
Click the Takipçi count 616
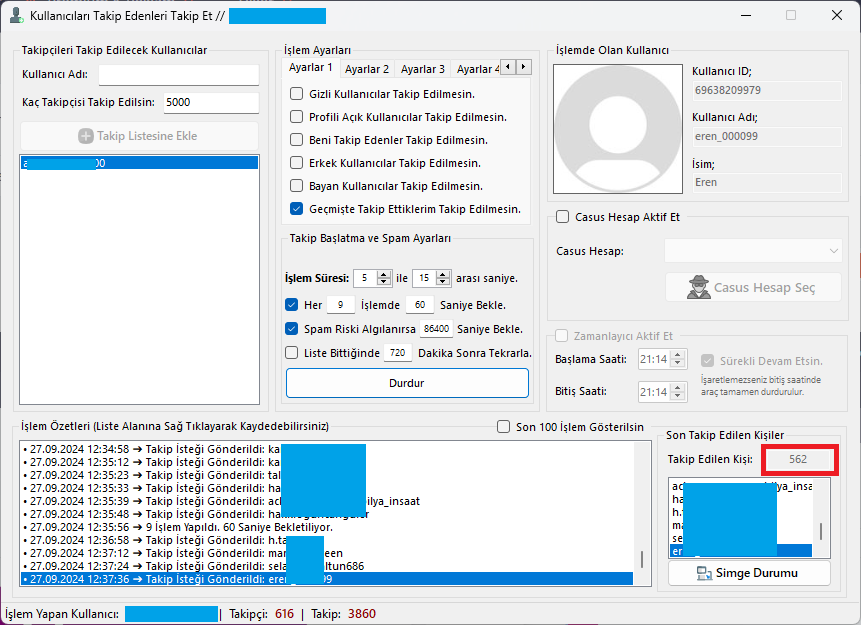pyautogui.click(x=284, y=614)
